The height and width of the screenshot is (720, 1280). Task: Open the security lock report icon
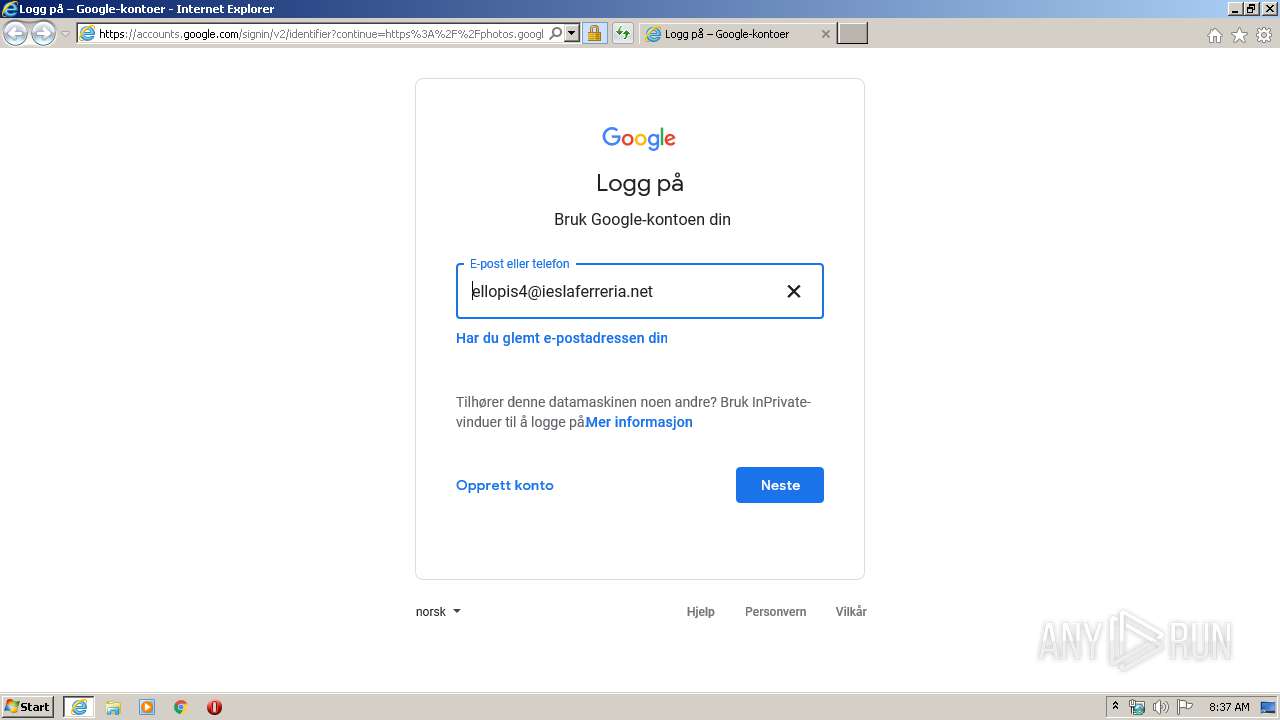(x=595, y=34)
